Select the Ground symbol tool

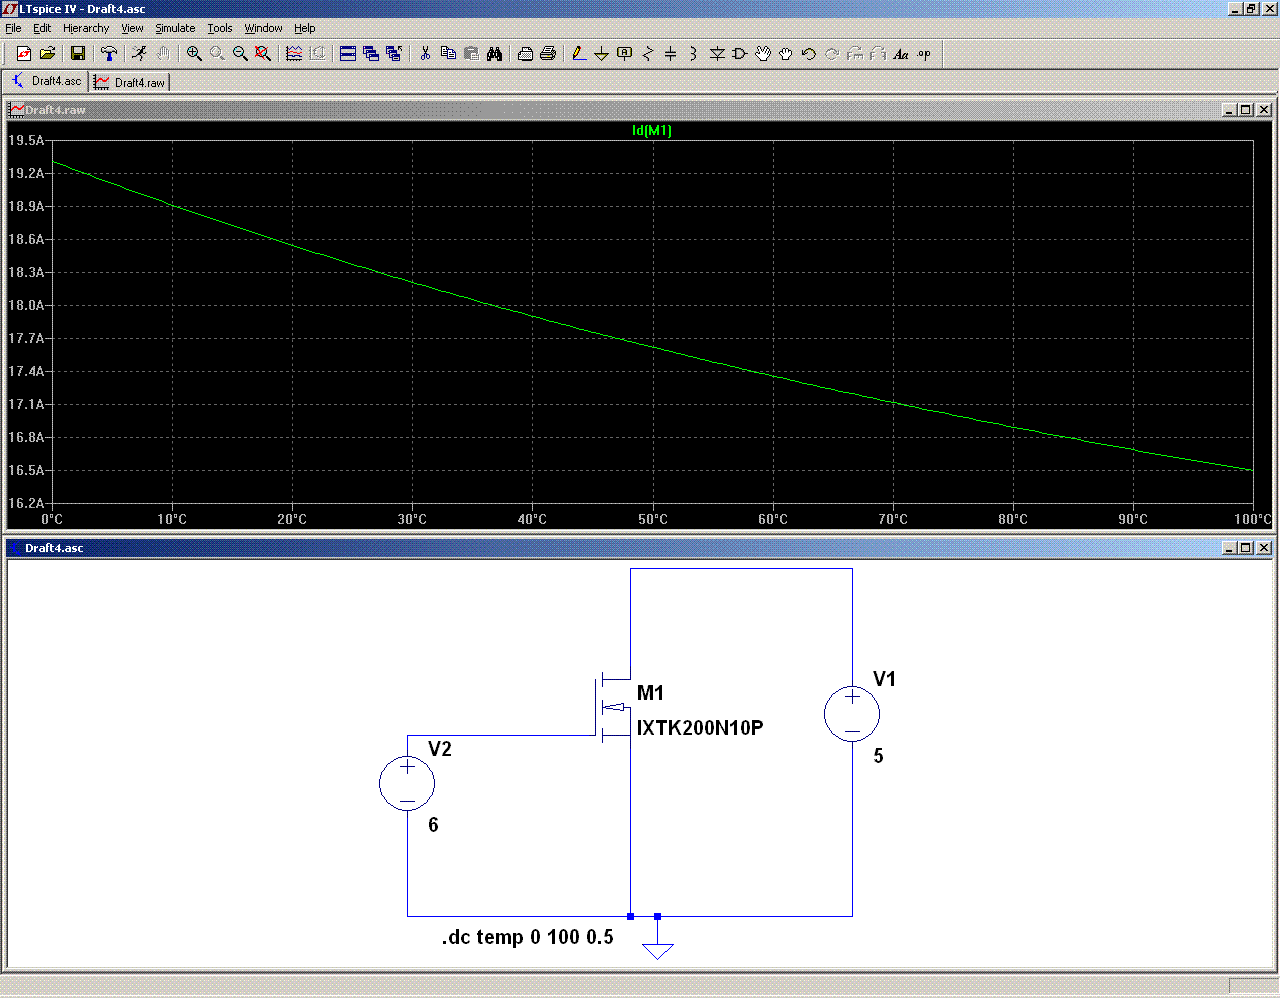[x=601, y=54]
